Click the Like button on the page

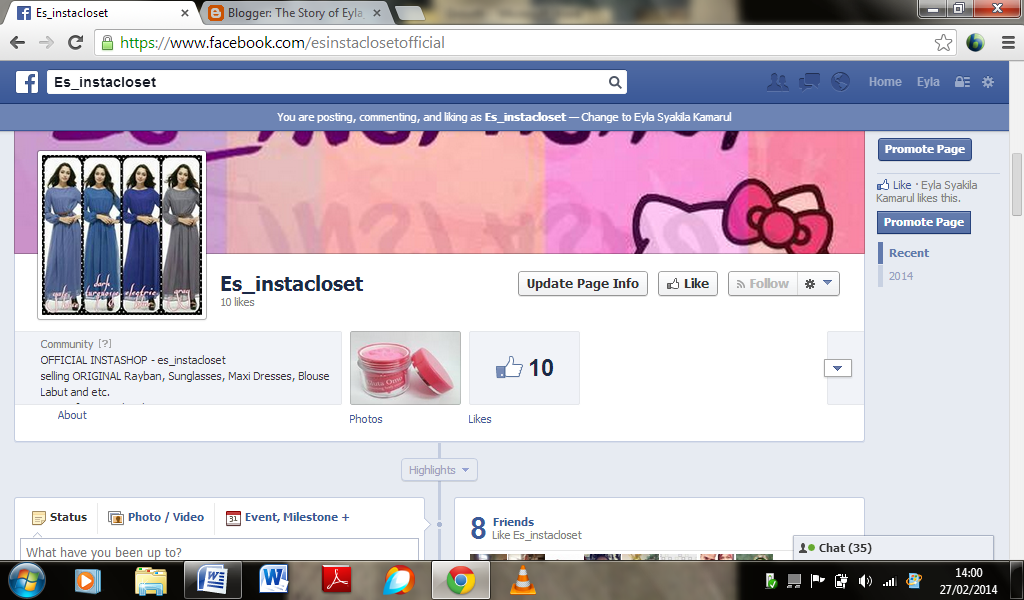(688, 283)
